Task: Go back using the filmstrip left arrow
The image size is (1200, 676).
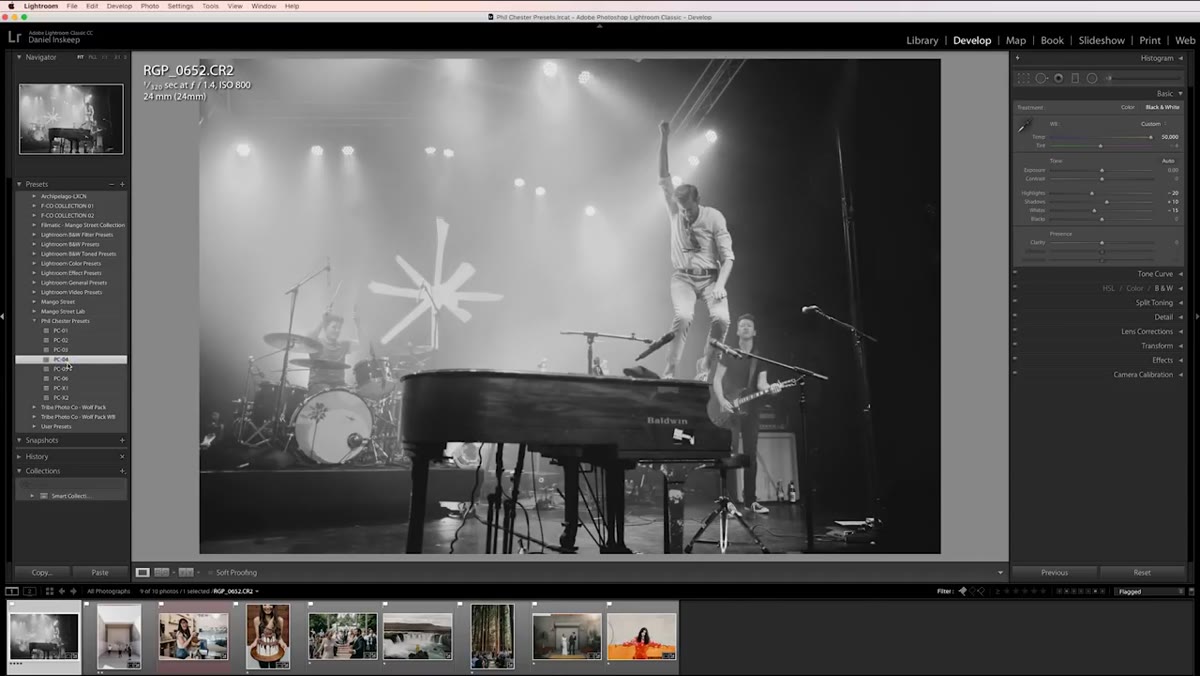Action: [x=61, y=591]
